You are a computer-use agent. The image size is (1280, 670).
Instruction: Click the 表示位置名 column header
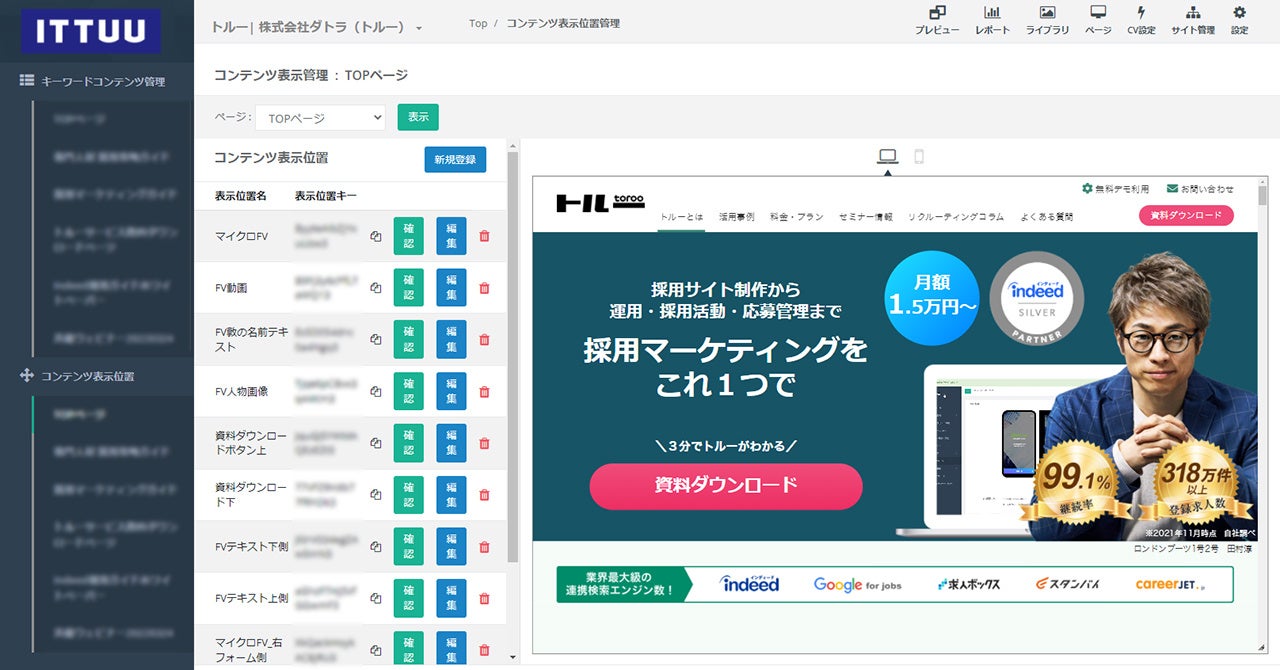[241, 196]
